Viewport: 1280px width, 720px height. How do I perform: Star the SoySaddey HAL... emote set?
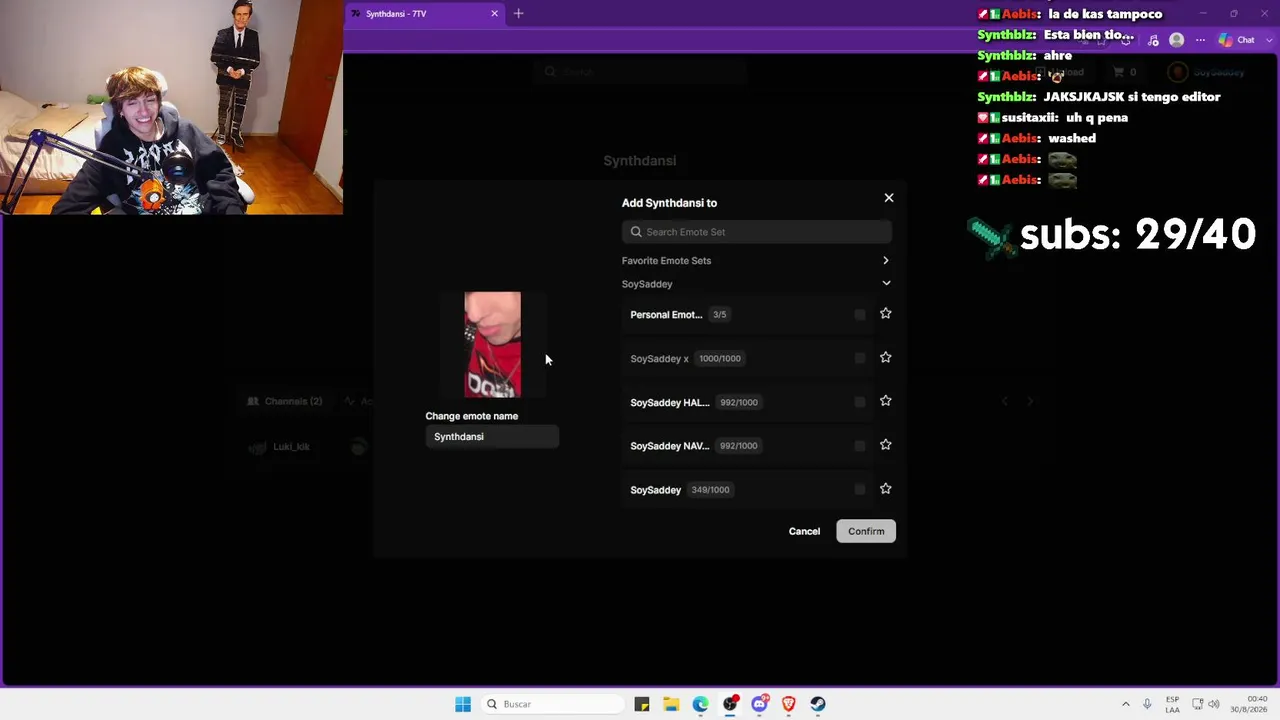click(886, 401)
